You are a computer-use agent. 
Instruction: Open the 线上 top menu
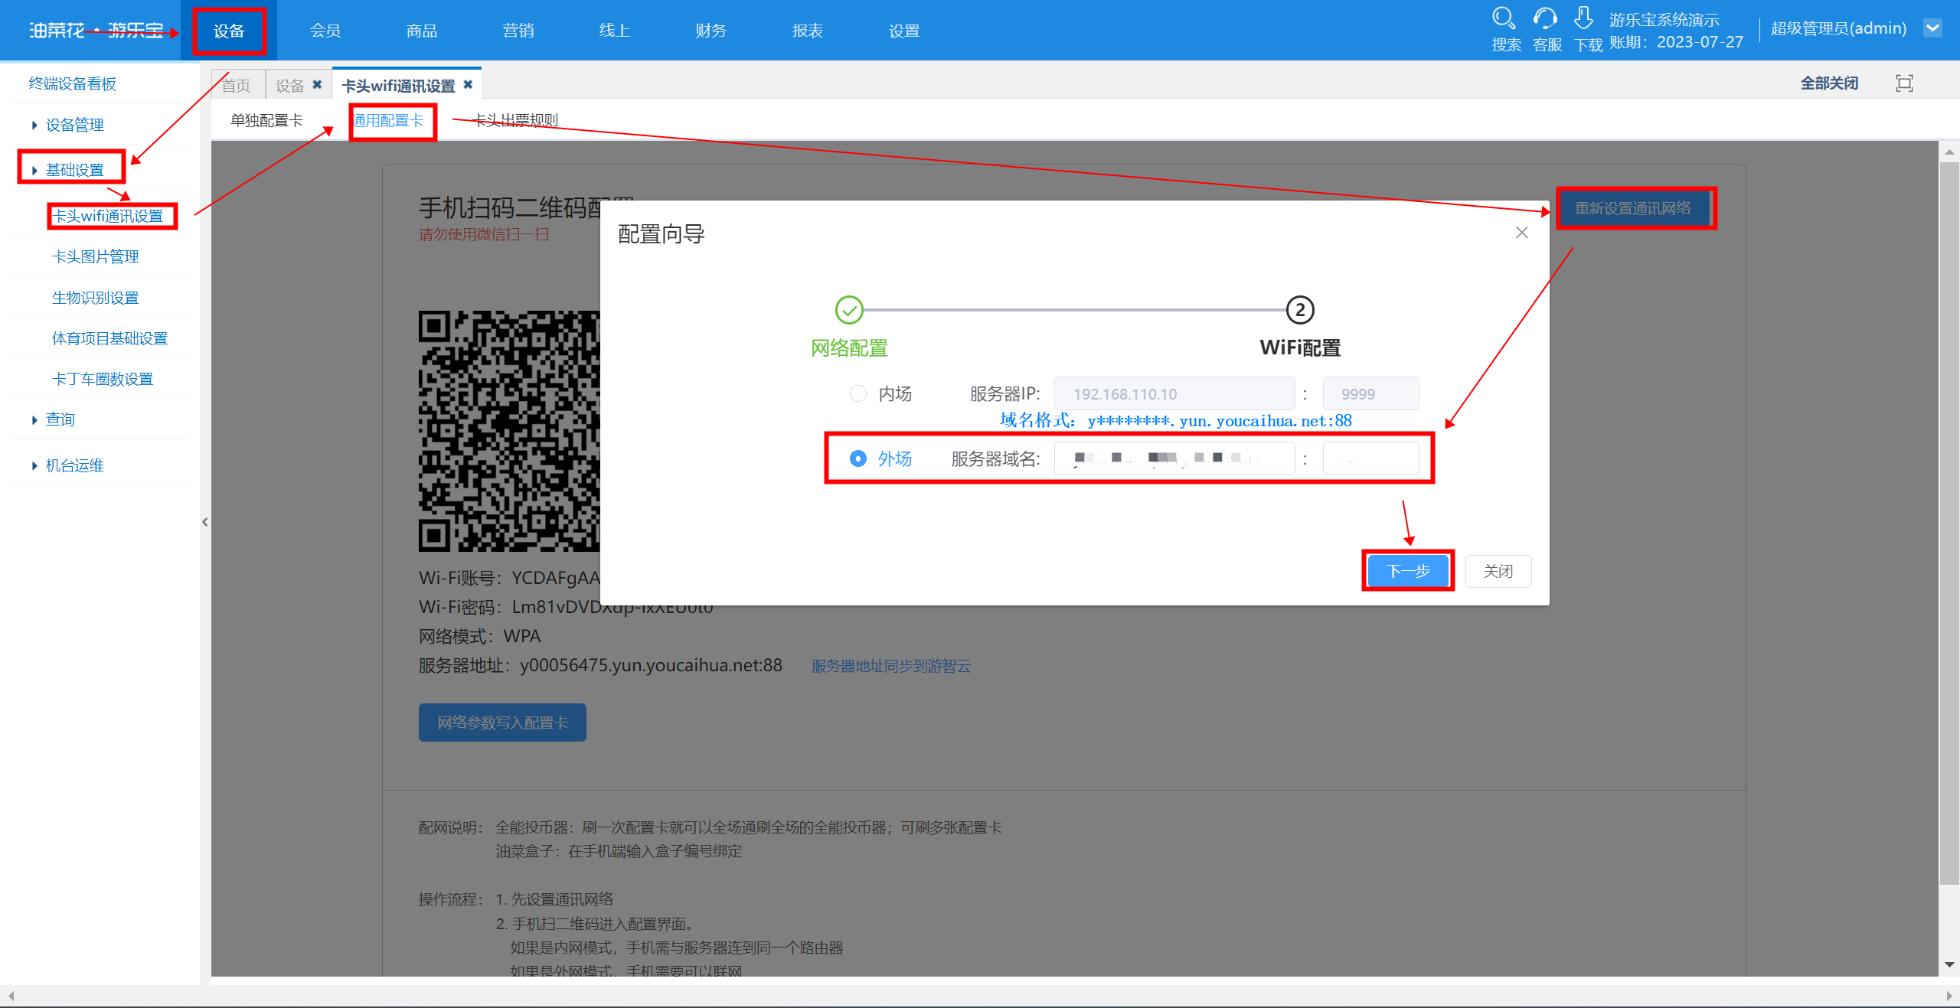point(614,30)
